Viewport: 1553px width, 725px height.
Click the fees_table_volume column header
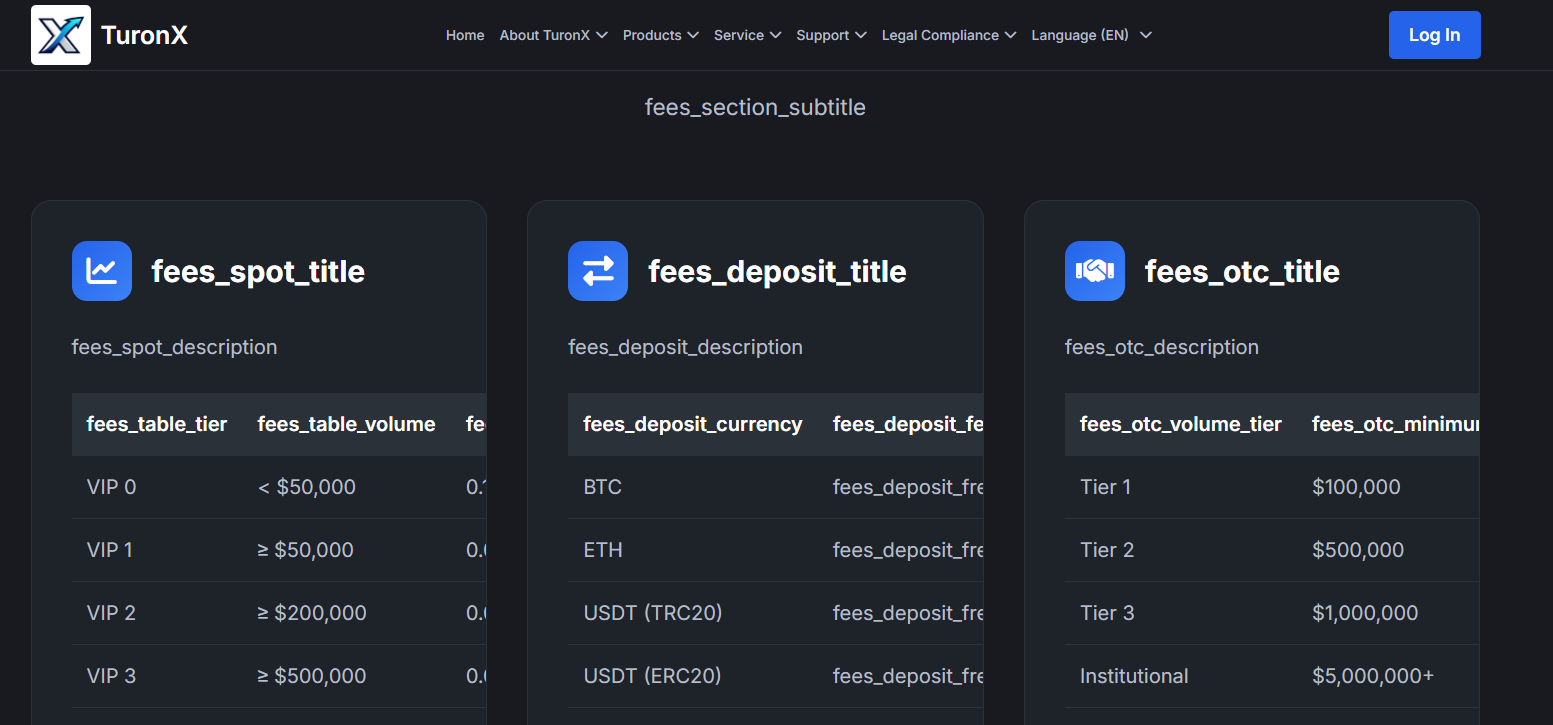346,424
